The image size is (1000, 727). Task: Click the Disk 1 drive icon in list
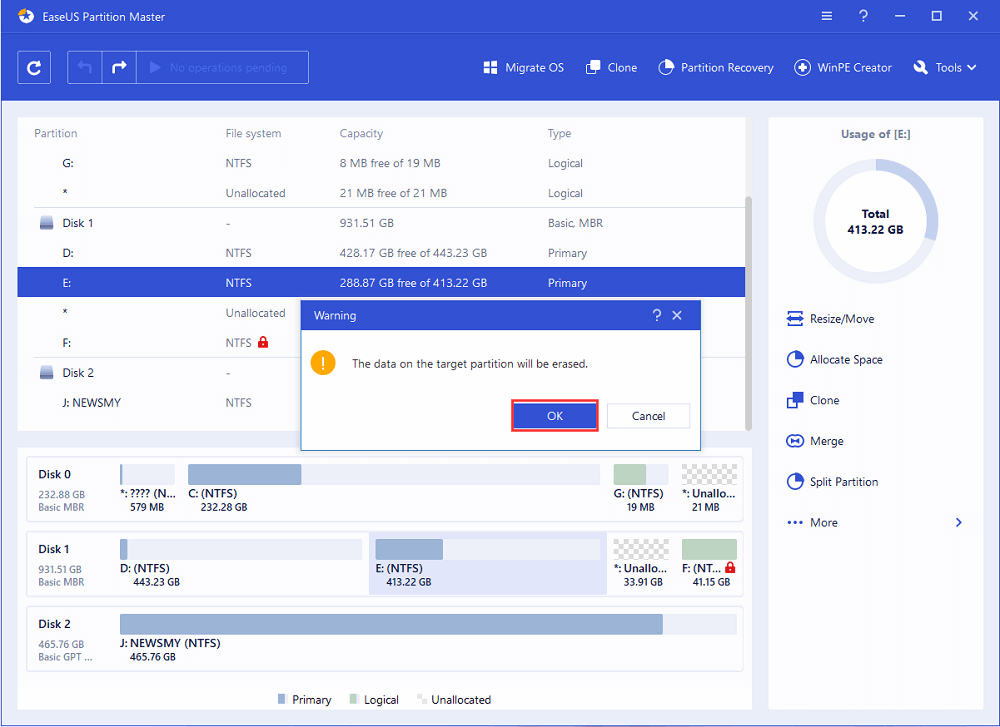(x=47, y=223)
